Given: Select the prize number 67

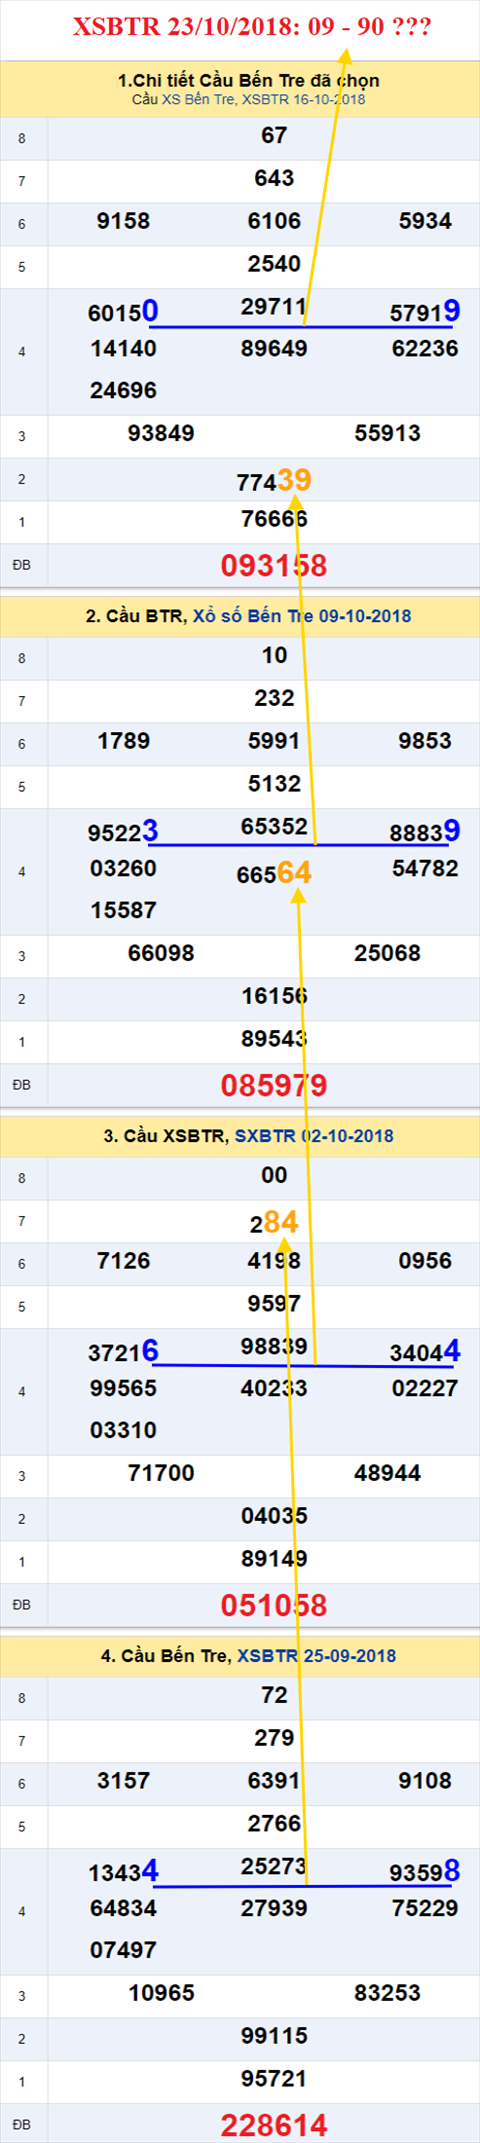Looking at the screenshot, I should [274, 135].
